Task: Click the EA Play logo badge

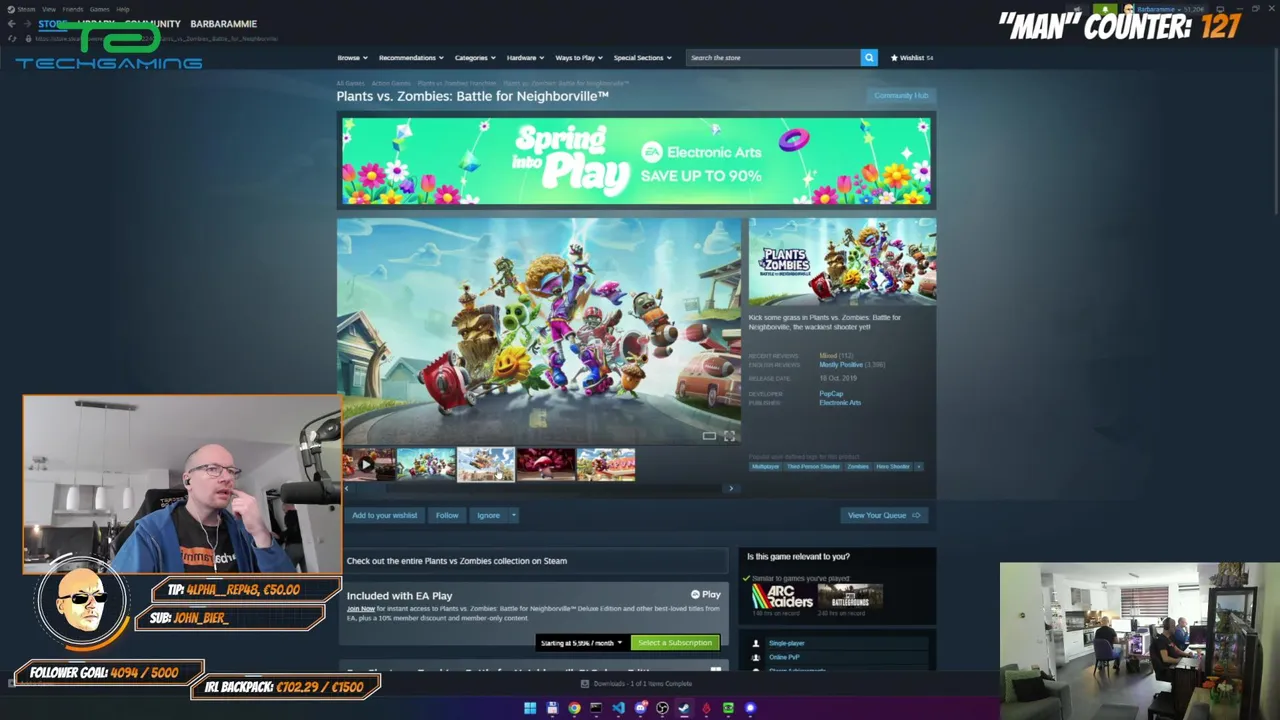Action: click(705, 594)
